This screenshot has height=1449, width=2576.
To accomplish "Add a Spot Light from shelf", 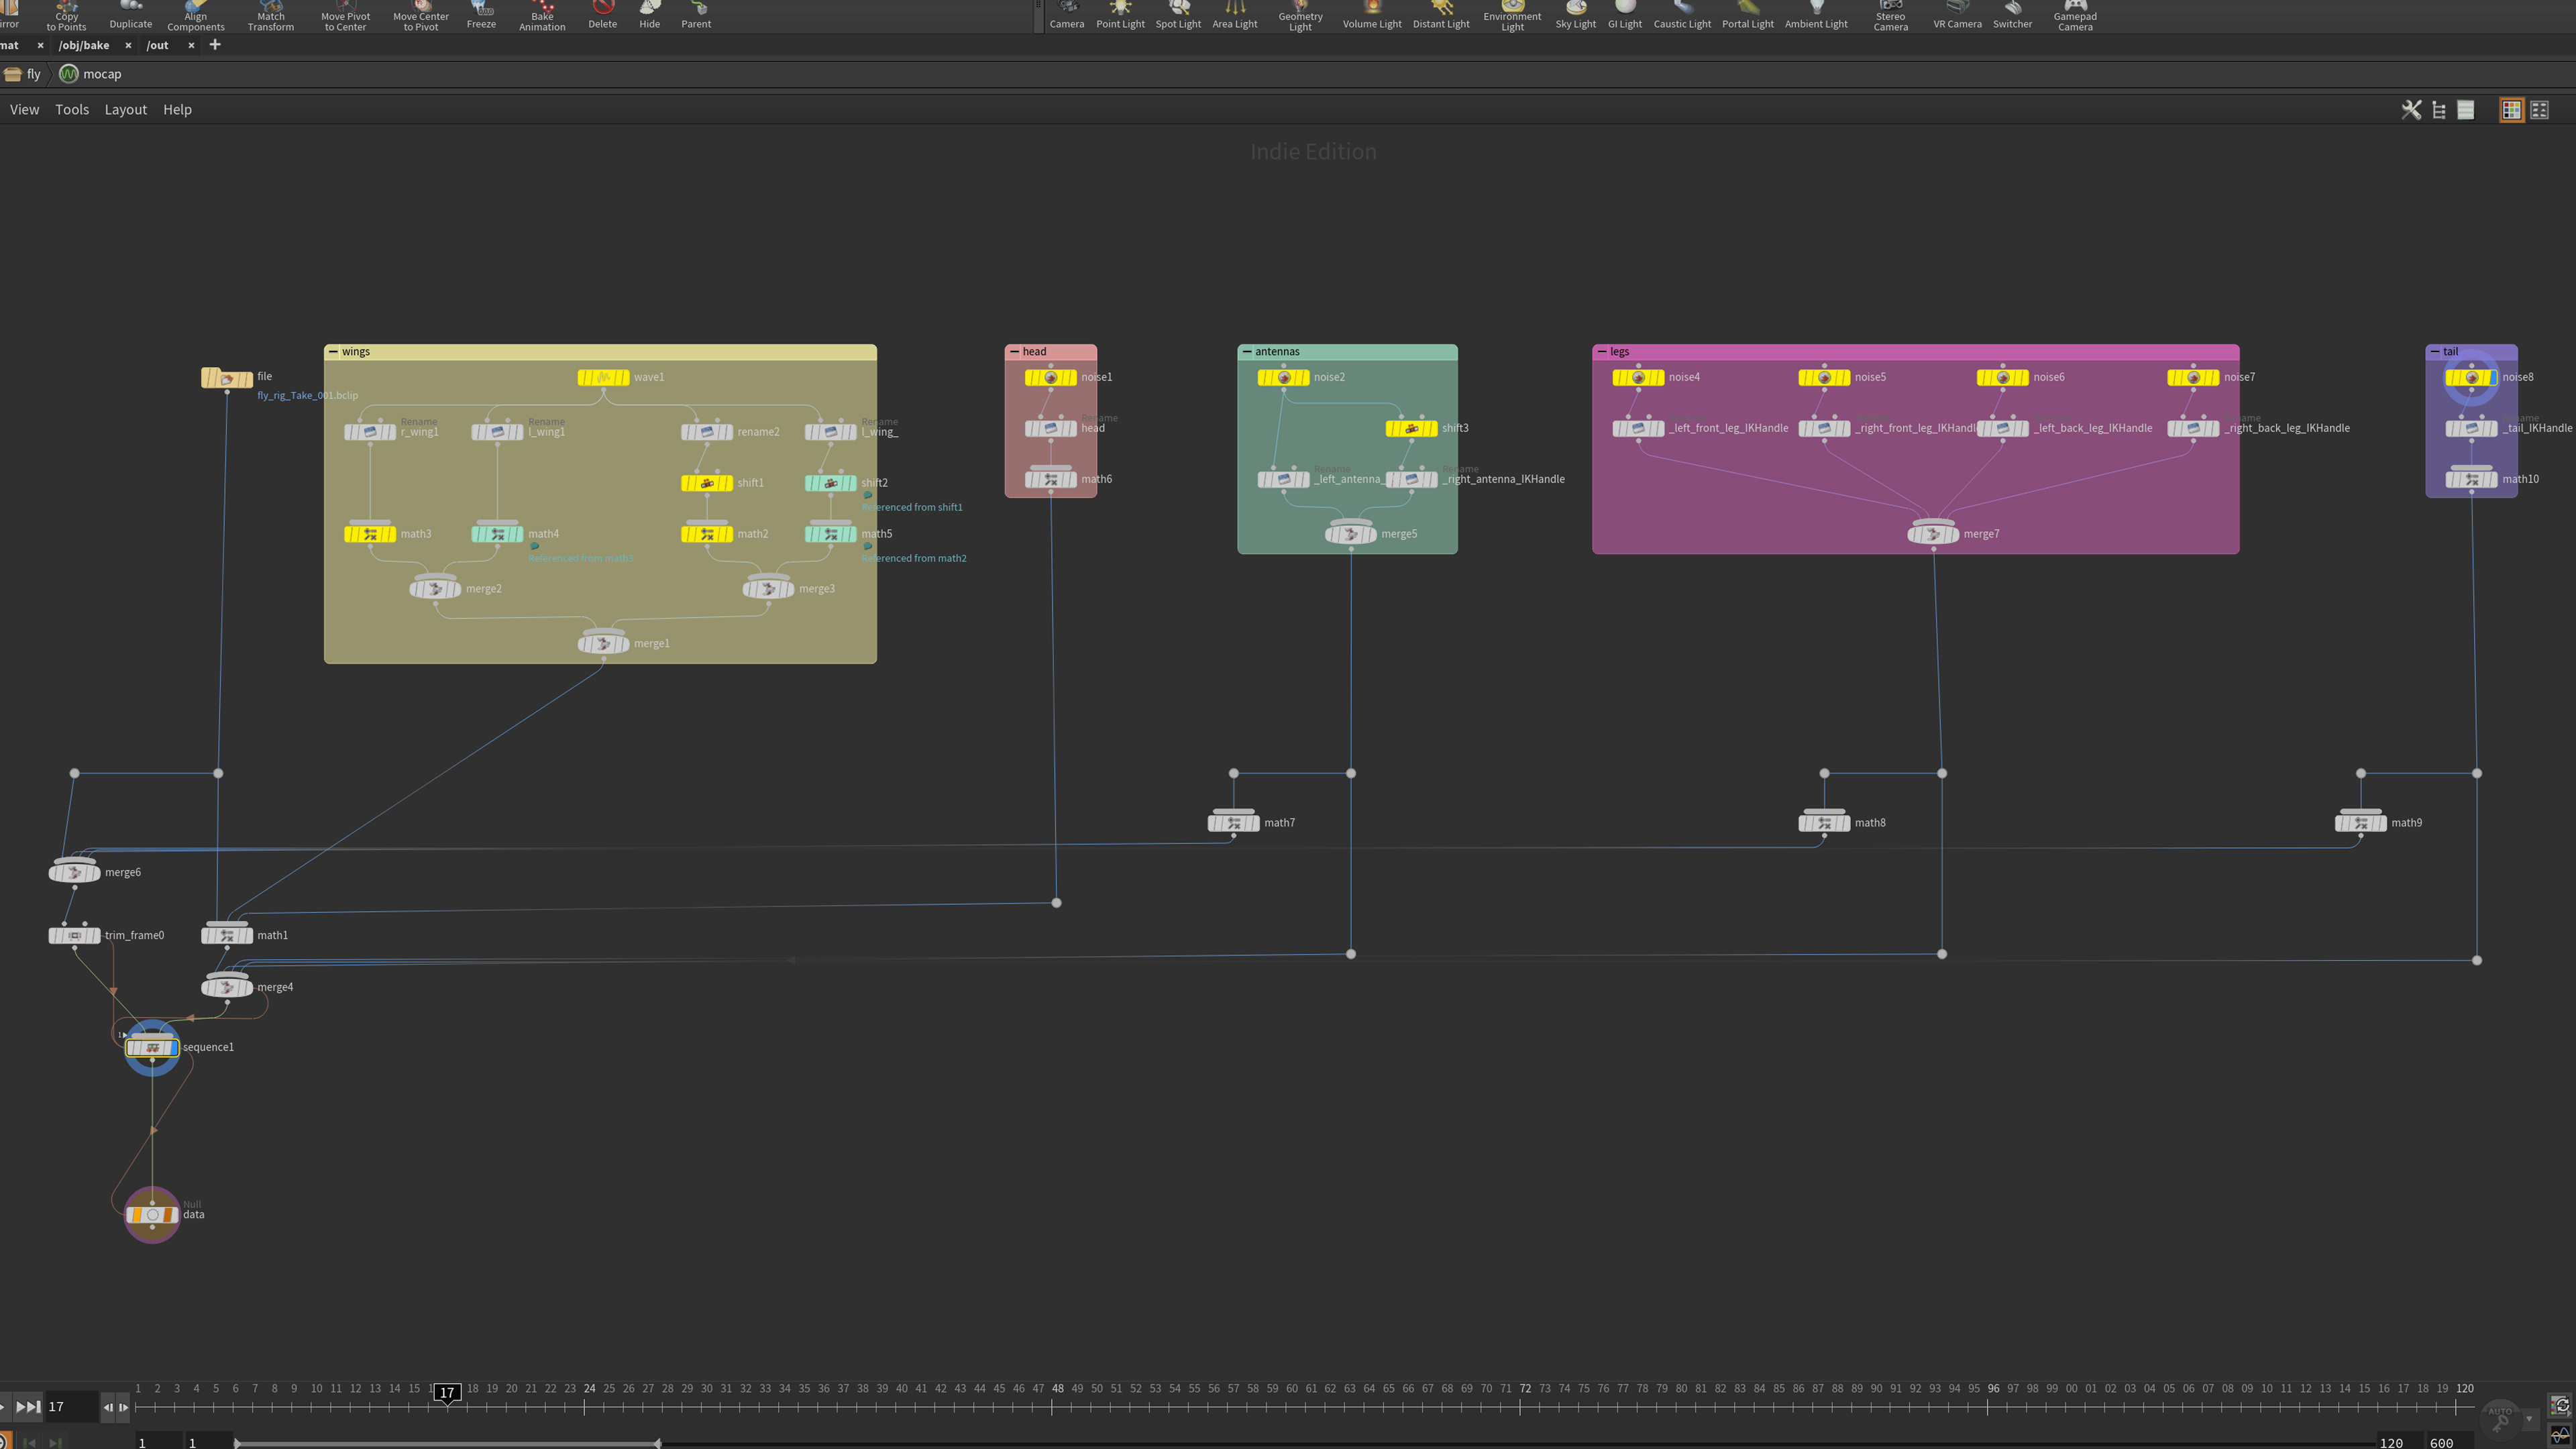I will click(1178, 15).
